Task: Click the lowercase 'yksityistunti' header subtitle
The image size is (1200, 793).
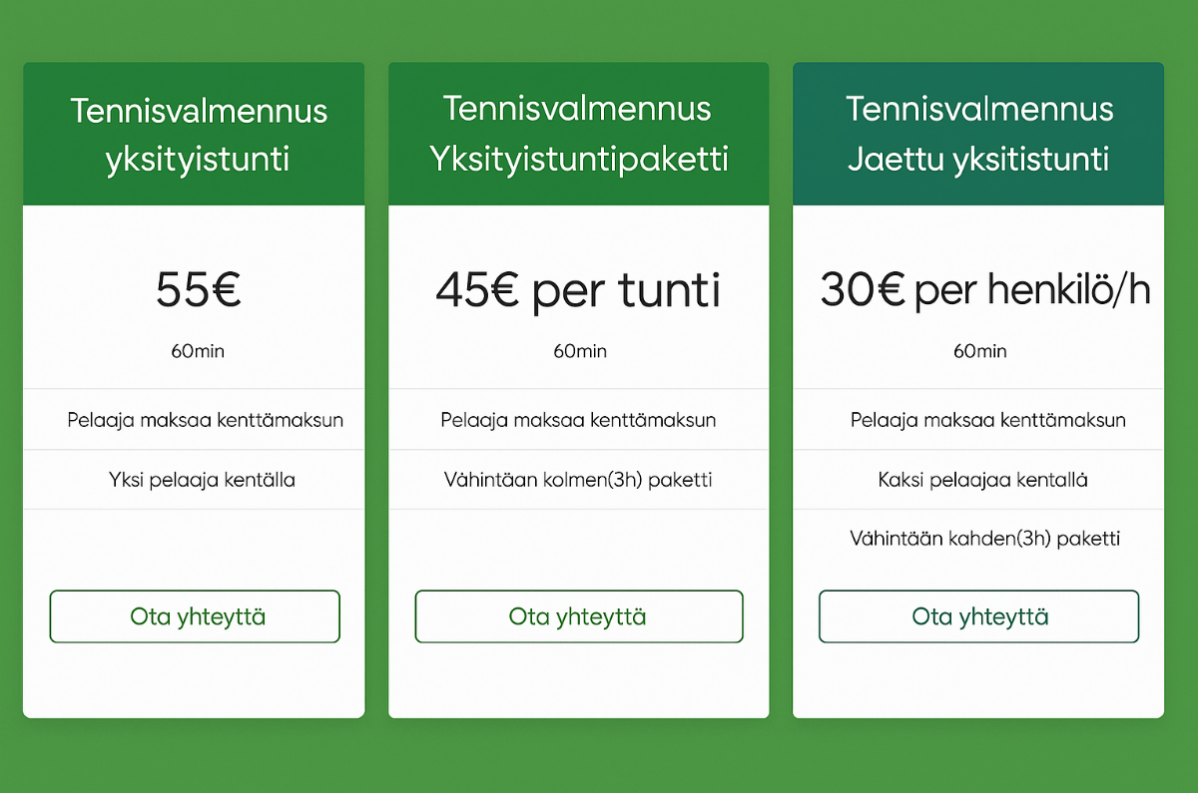Action: click(x=197, y=159)
